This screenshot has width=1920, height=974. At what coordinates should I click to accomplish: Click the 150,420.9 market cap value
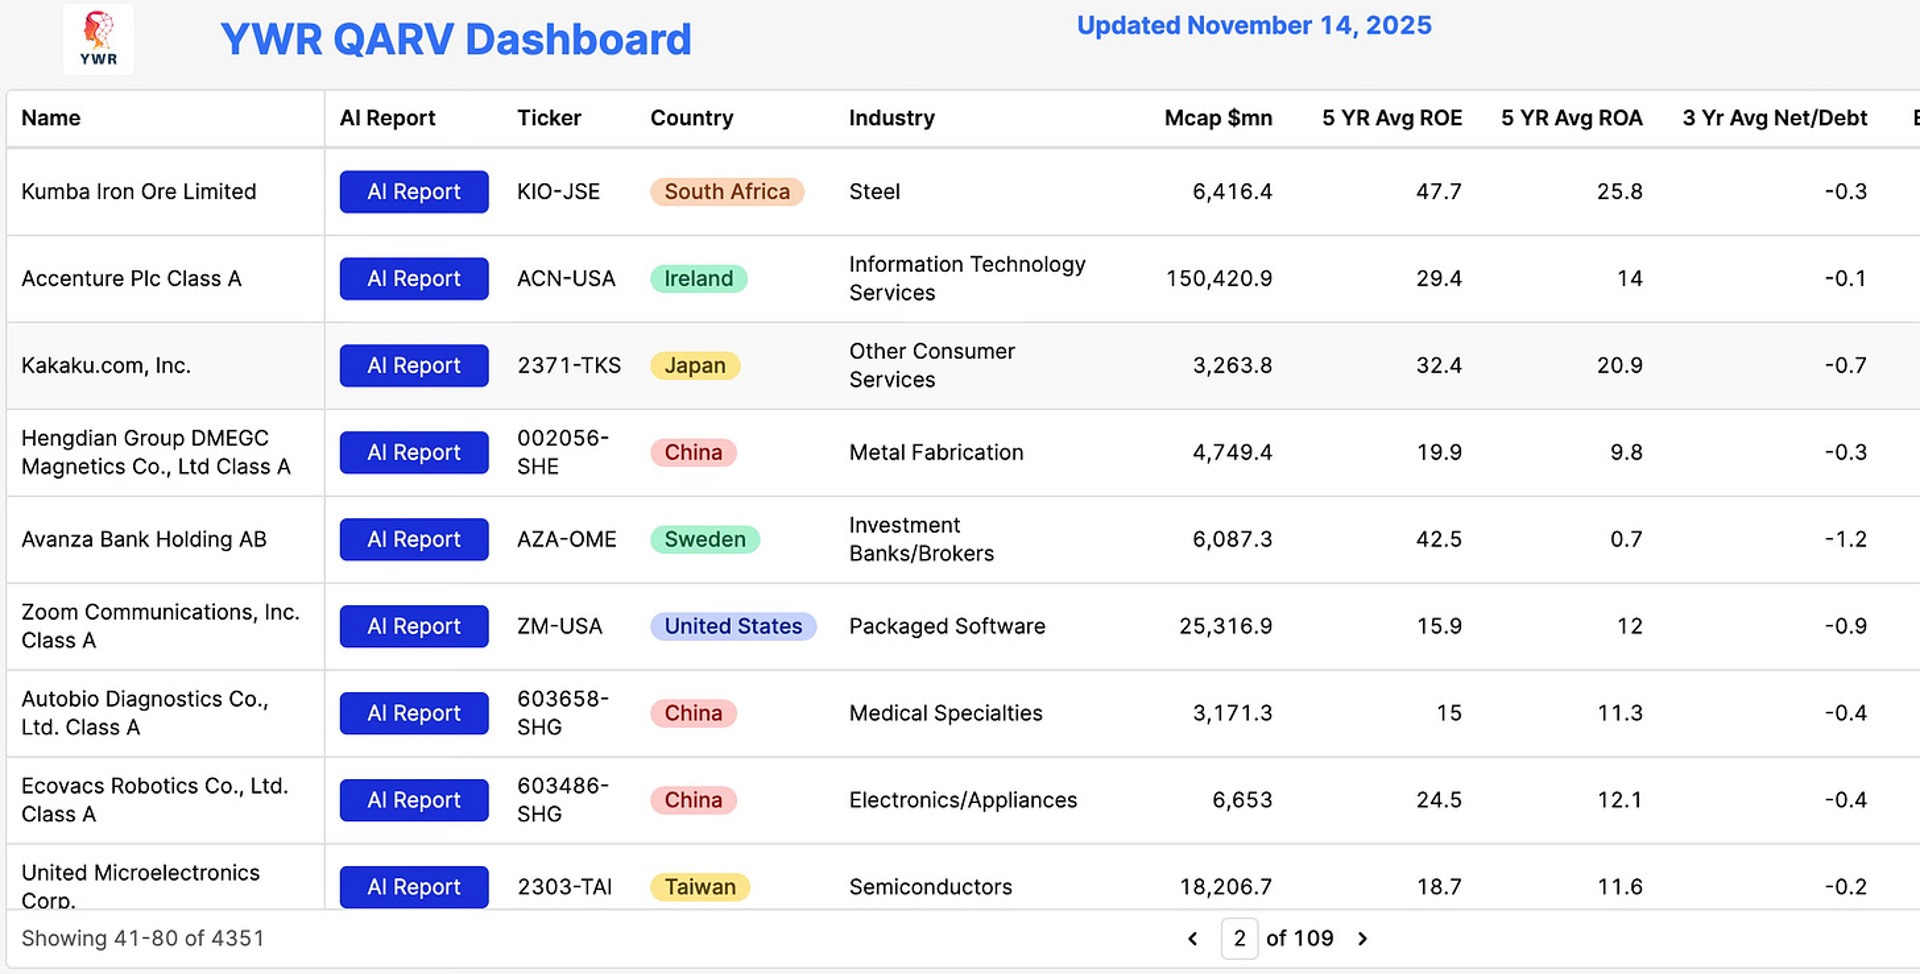[1219, 278]
